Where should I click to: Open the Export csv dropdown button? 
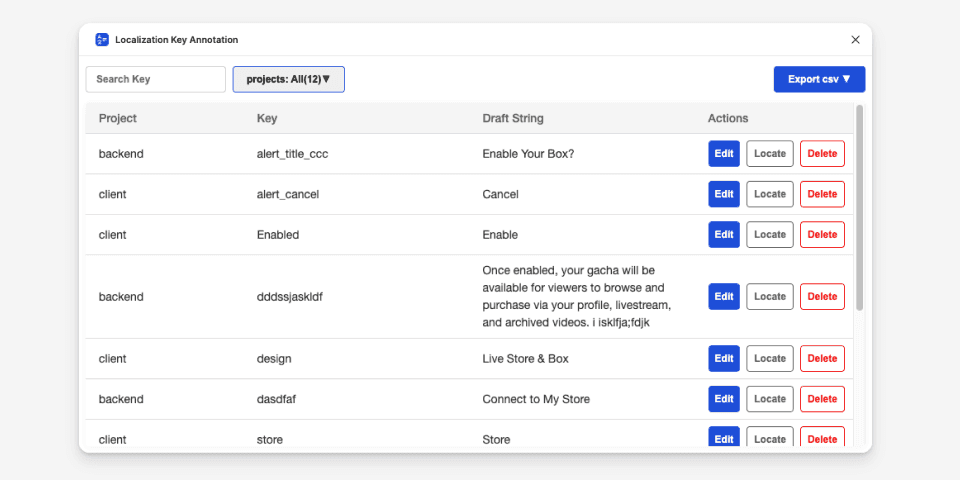pos(819,80)
